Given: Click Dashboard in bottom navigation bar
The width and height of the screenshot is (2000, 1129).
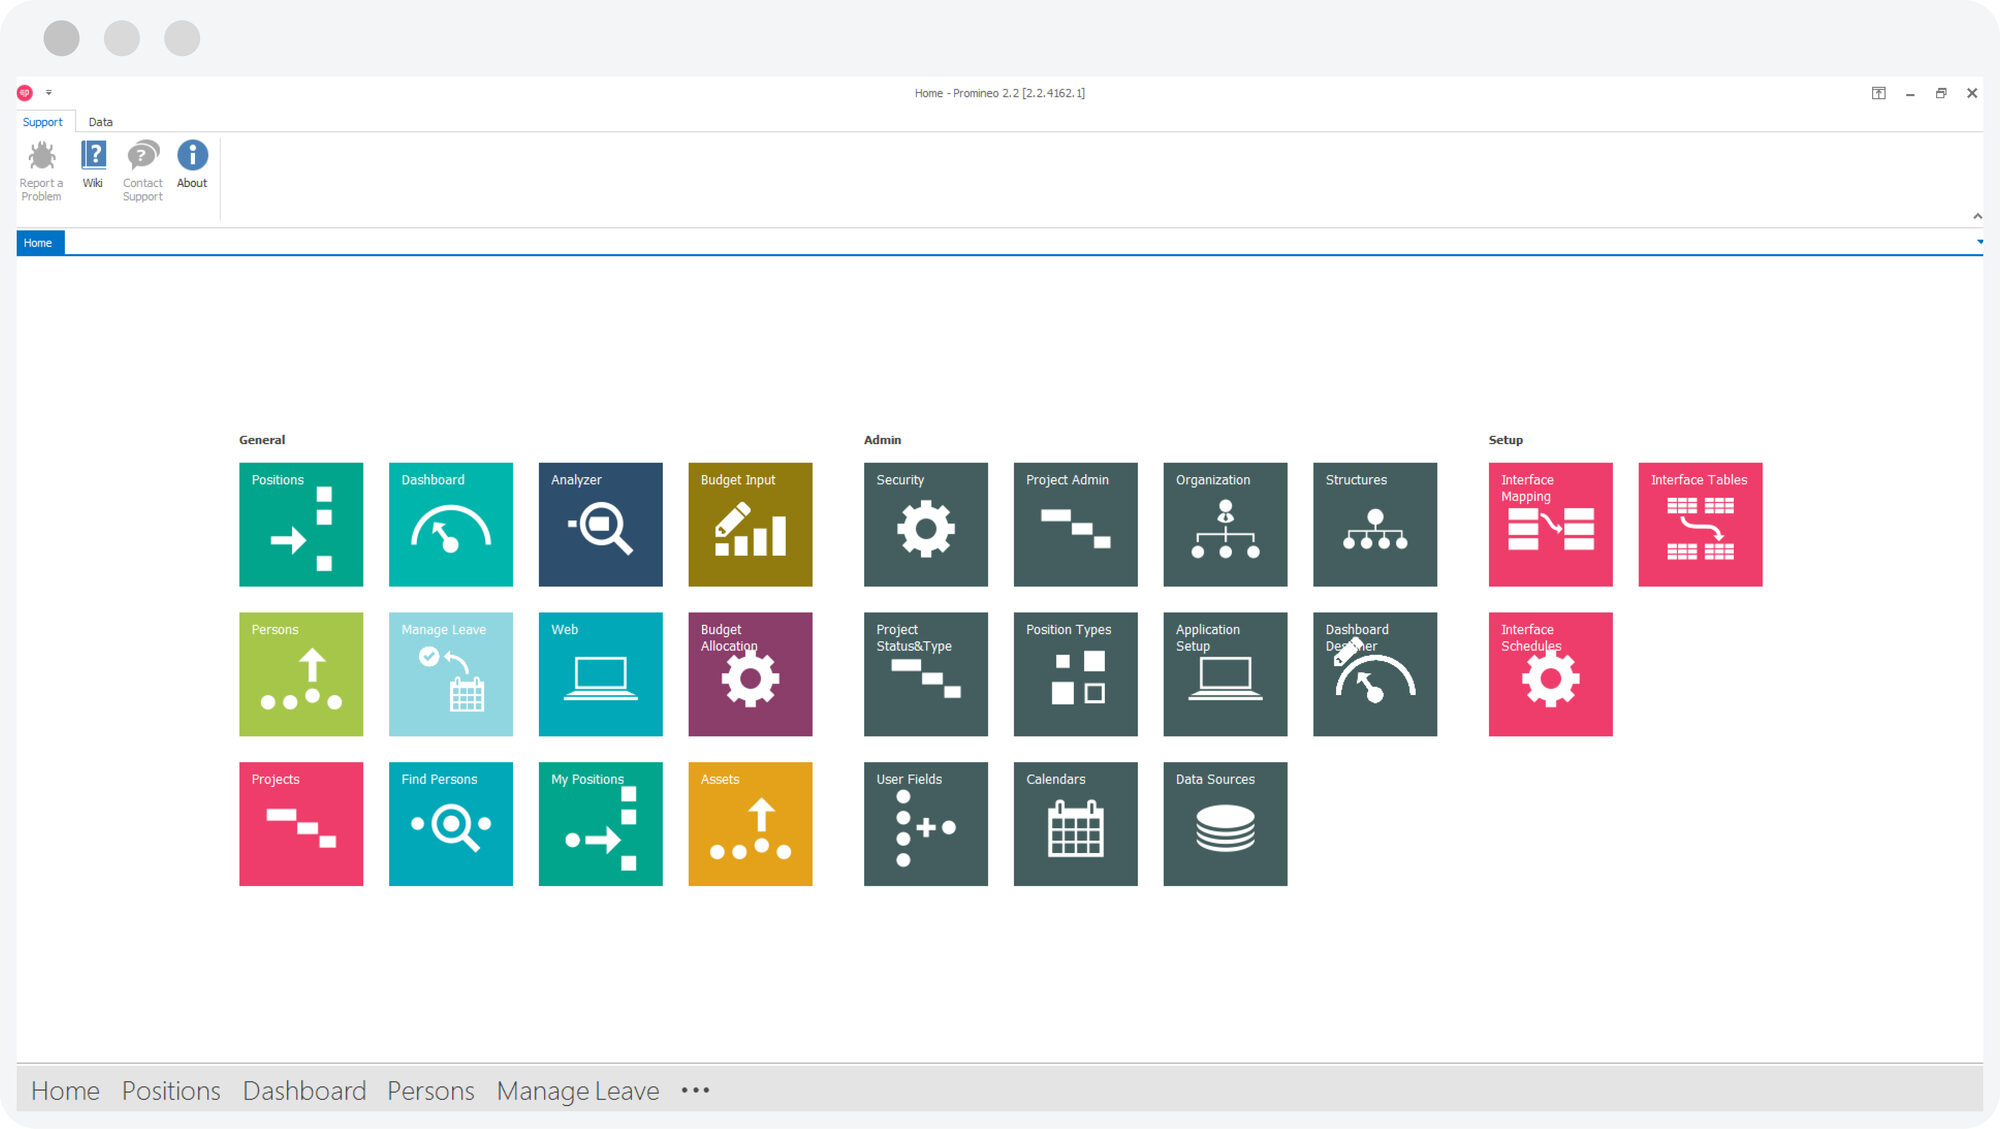Looking at the screenshot, I should pyautogui.click(x=304, y=1090).
